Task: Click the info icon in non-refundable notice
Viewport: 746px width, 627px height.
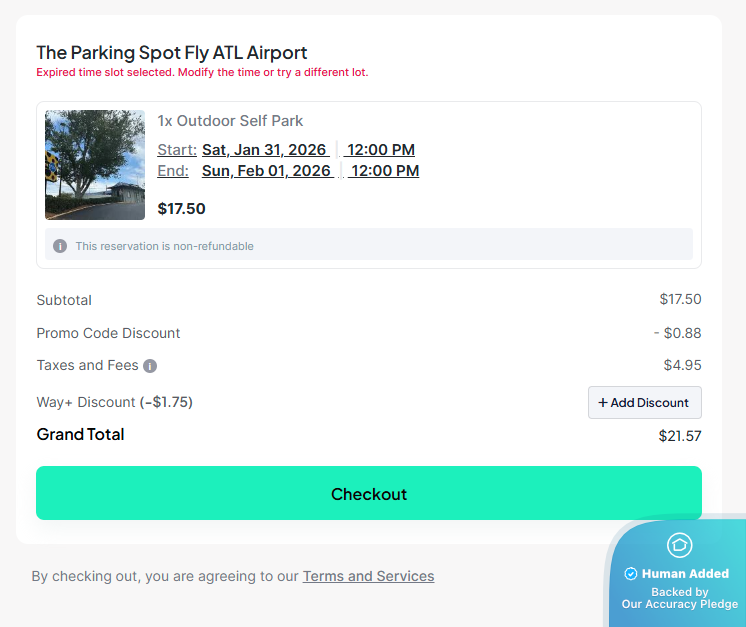Action: pos(60,246)
